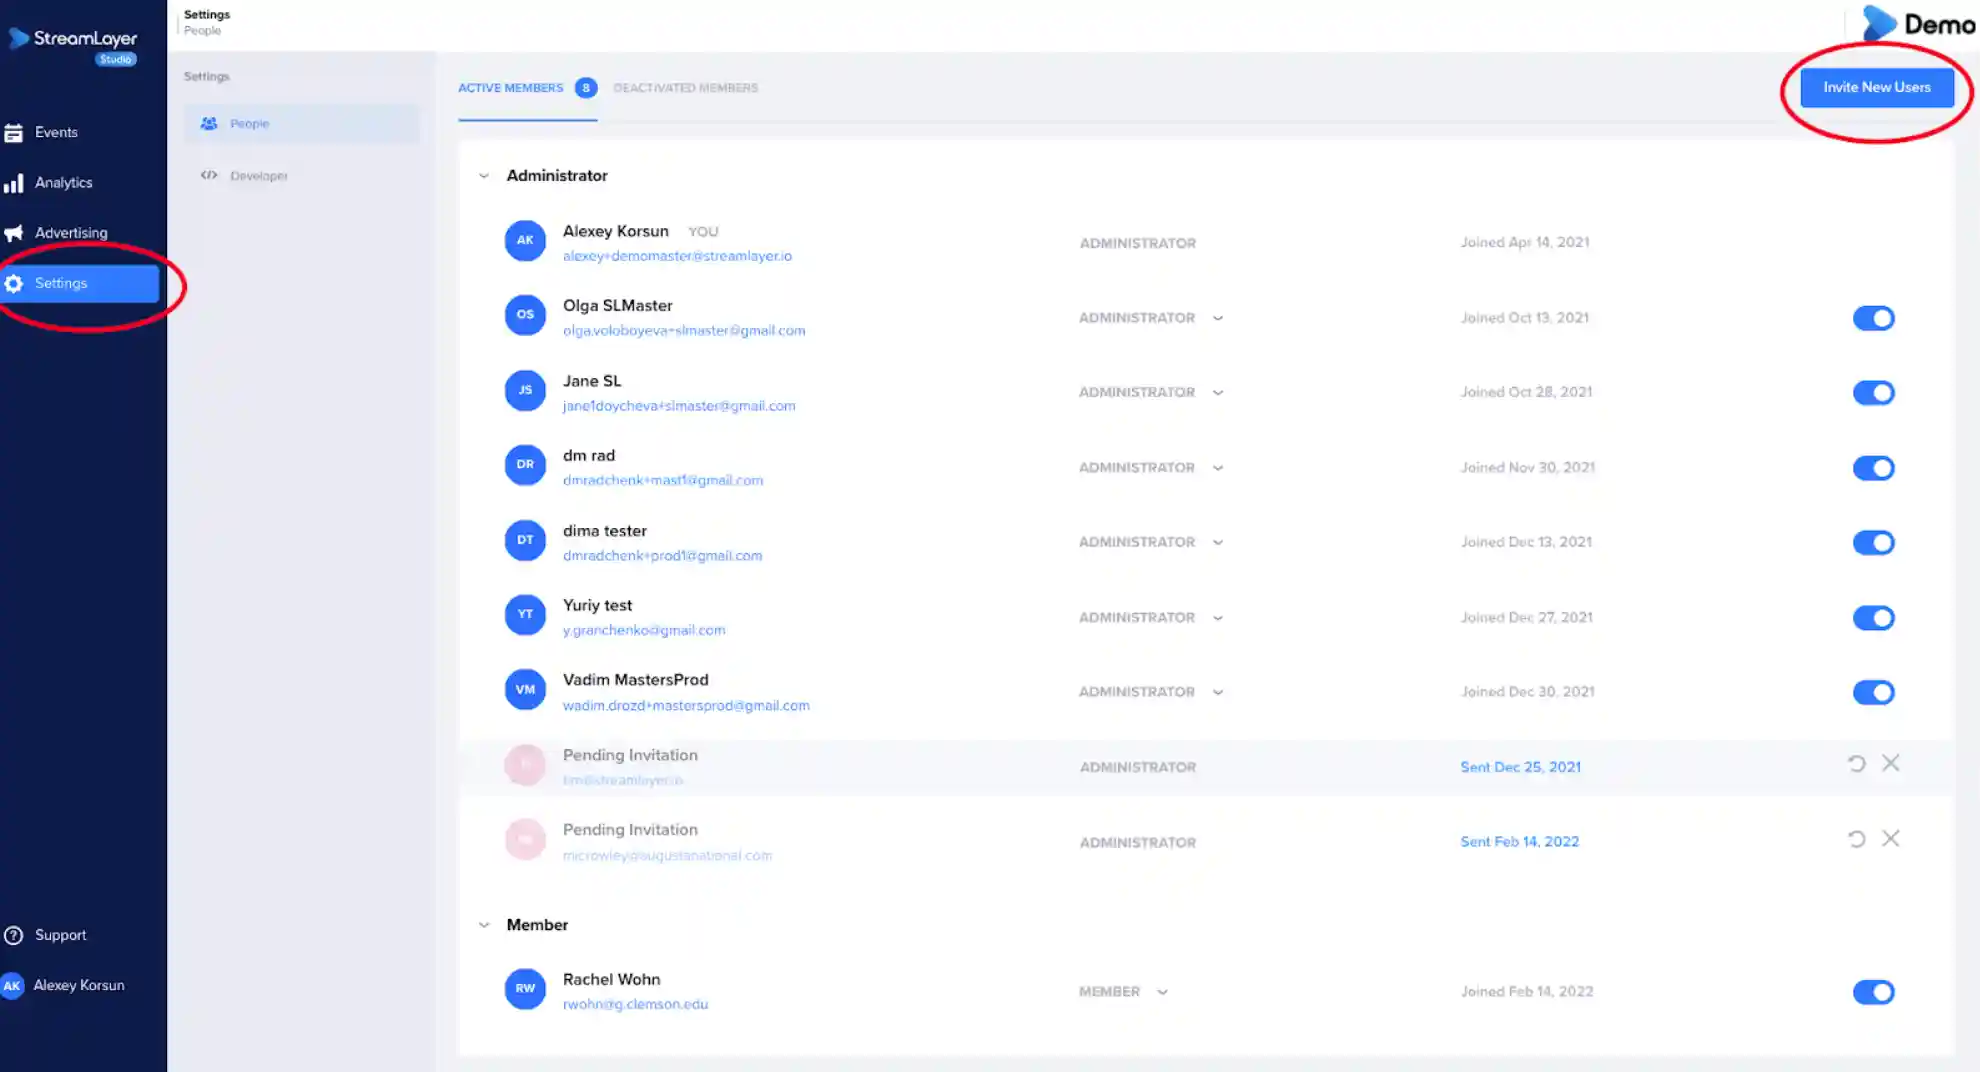This screenshot has height=1072, width=1980.
Task: Resend the invitation sent Dec 25, 2021
Action: (1856, 764)
